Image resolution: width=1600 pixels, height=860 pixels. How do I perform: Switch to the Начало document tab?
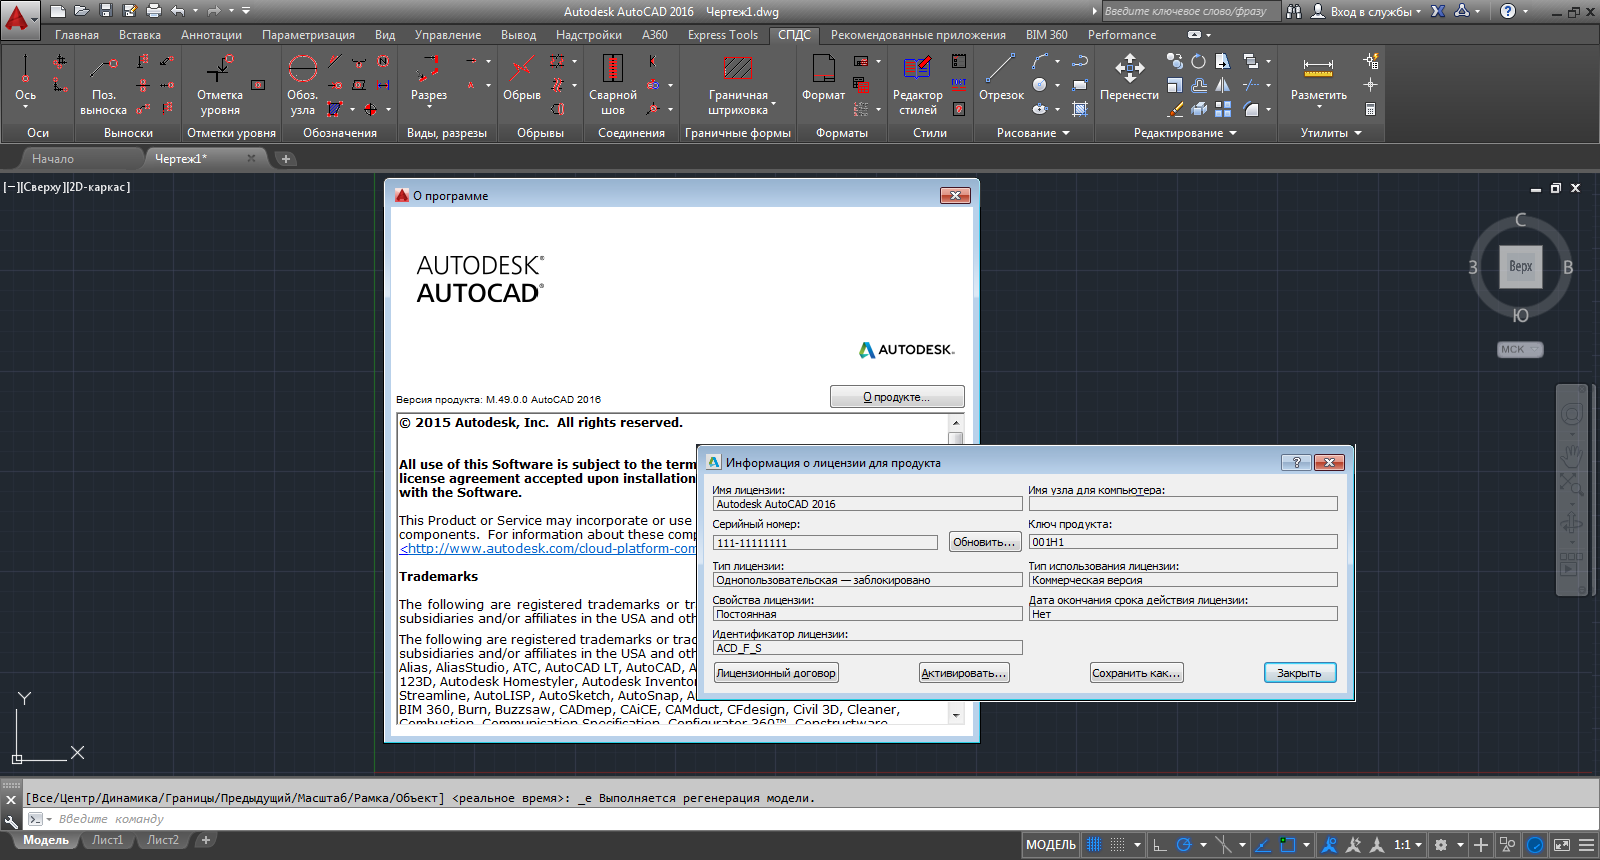click(x=52, y=158)
